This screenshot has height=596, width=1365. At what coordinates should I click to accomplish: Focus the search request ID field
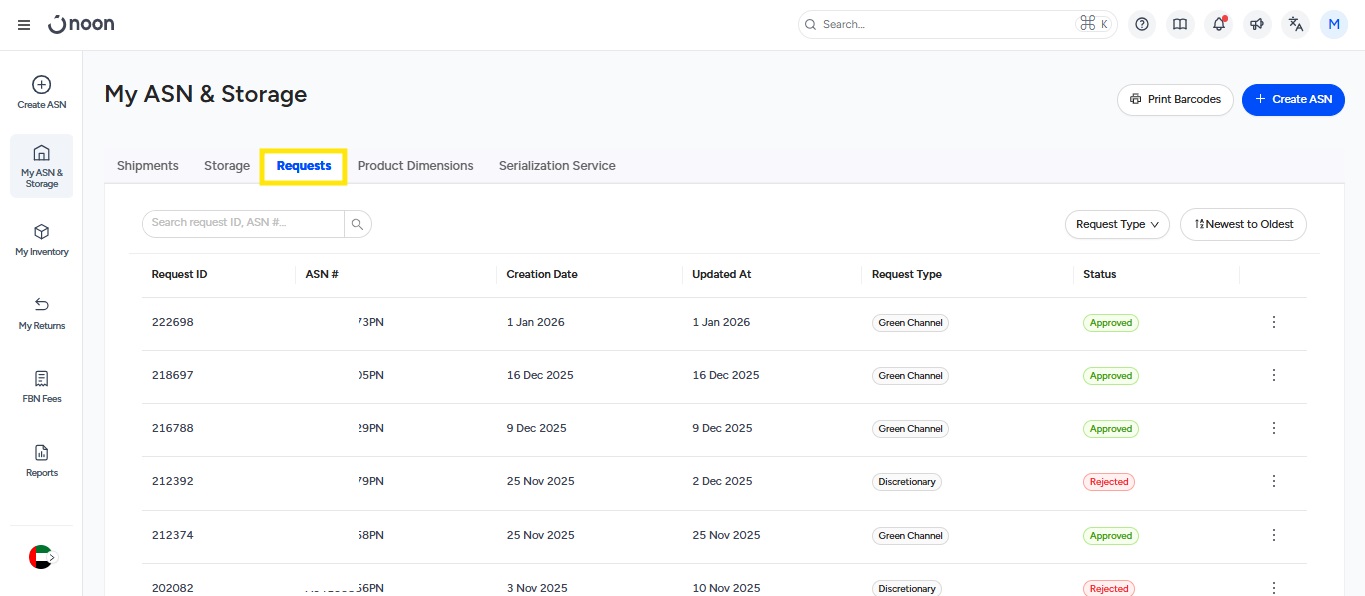click(243, 223)
